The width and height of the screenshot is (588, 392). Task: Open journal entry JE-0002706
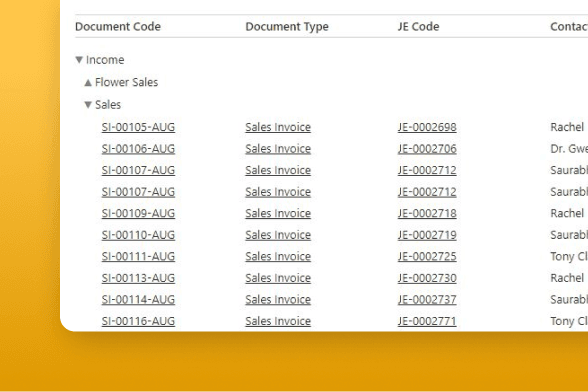point(427,149)
